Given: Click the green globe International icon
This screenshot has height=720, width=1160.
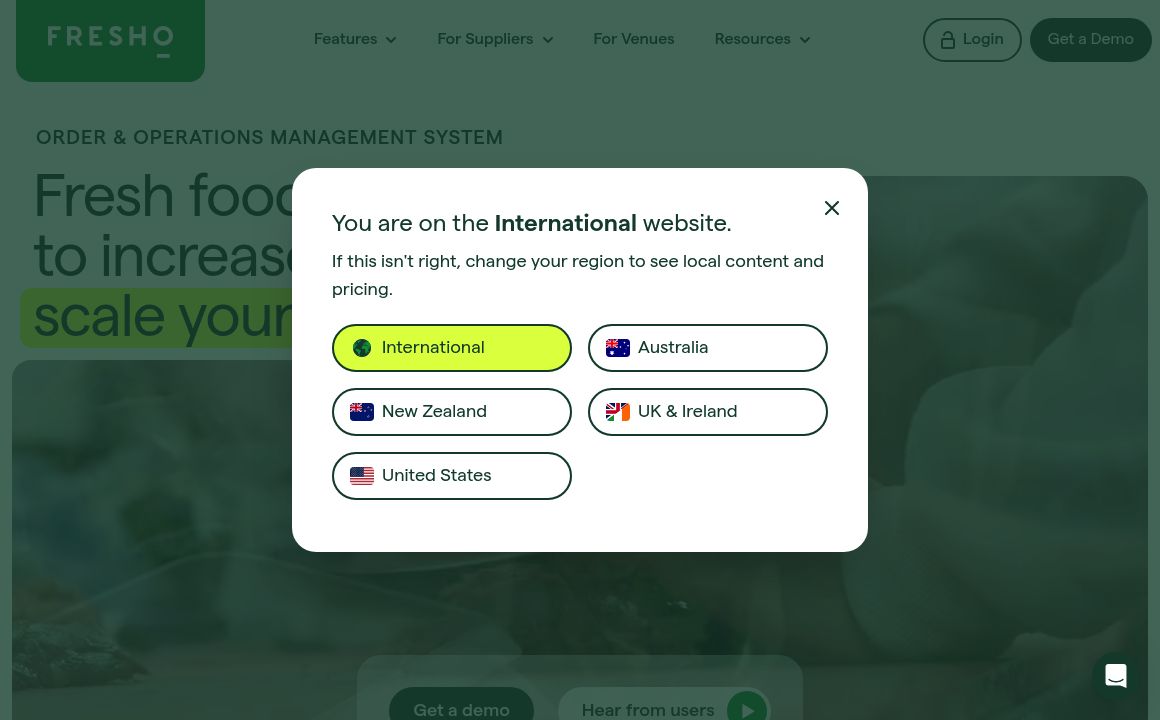Looking at the screenshot, I should click(362, 348).
